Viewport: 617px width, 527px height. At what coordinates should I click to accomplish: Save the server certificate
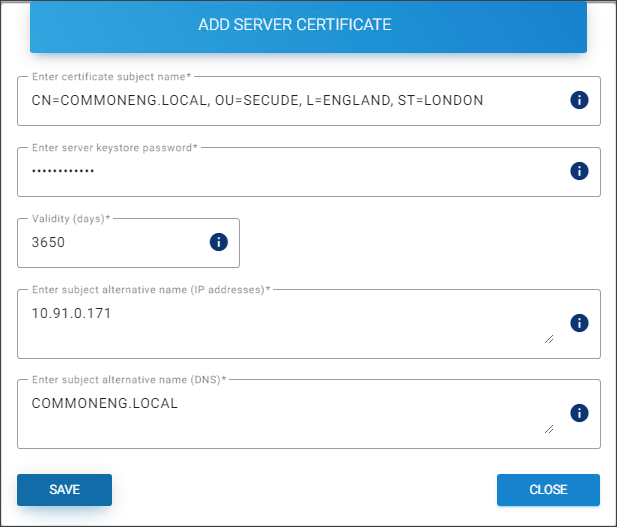[64, 490]
